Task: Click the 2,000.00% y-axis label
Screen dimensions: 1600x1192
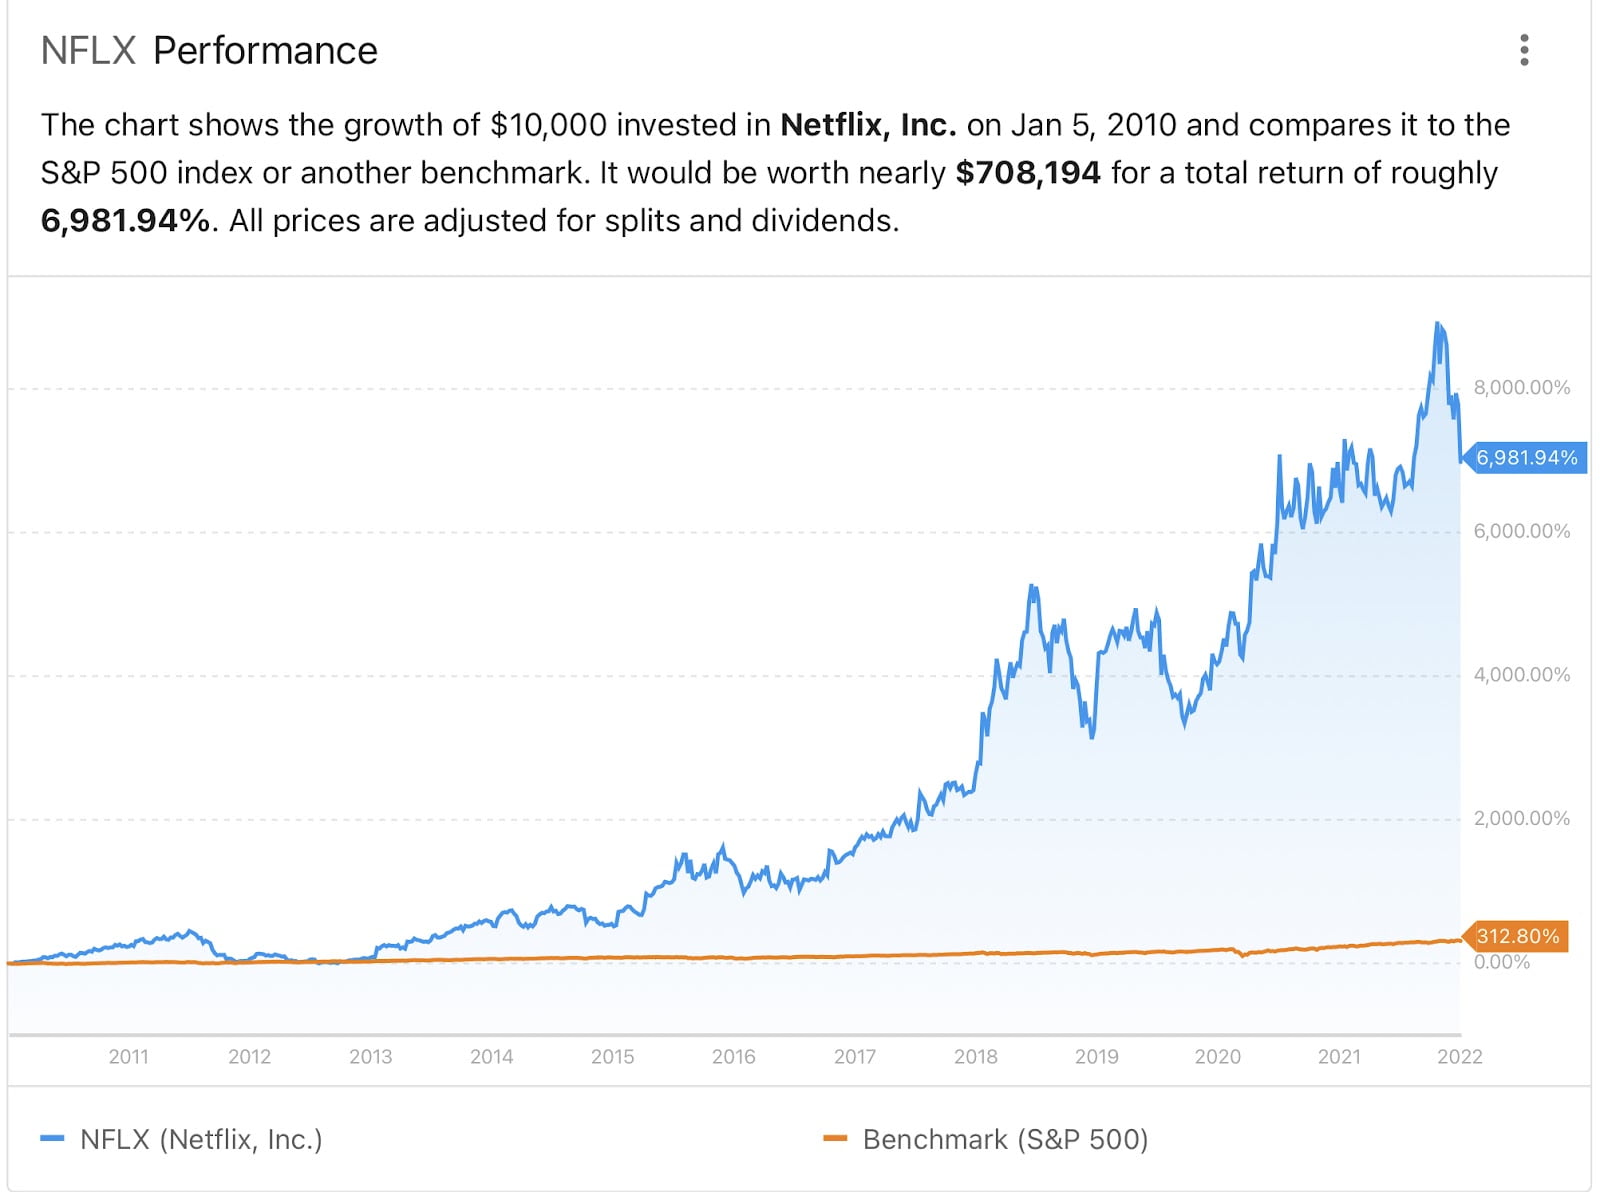Action: pos(1521,819)
